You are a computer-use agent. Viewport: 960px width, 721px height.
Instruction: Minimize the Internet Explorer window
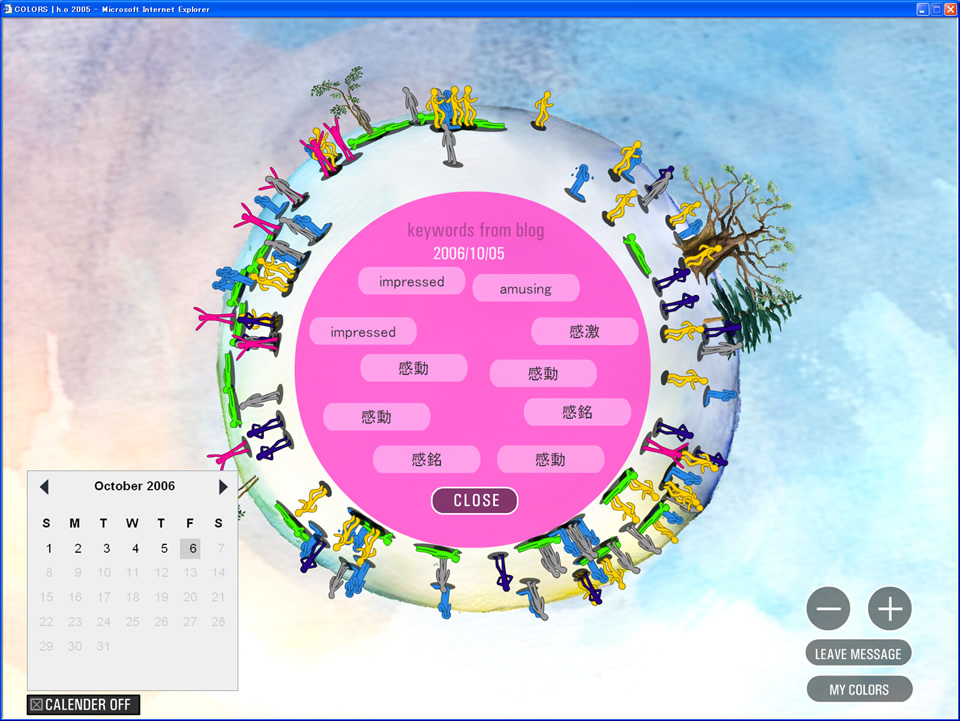click(x=923, y=9)
